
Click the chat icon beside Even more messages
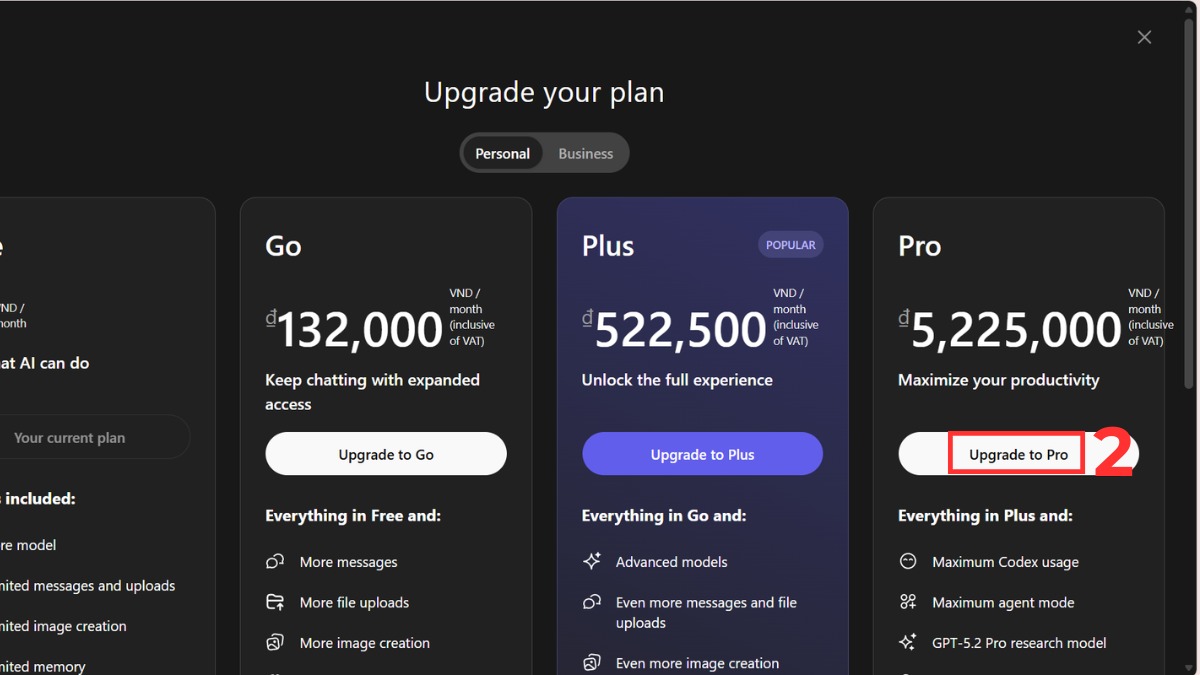592,602
